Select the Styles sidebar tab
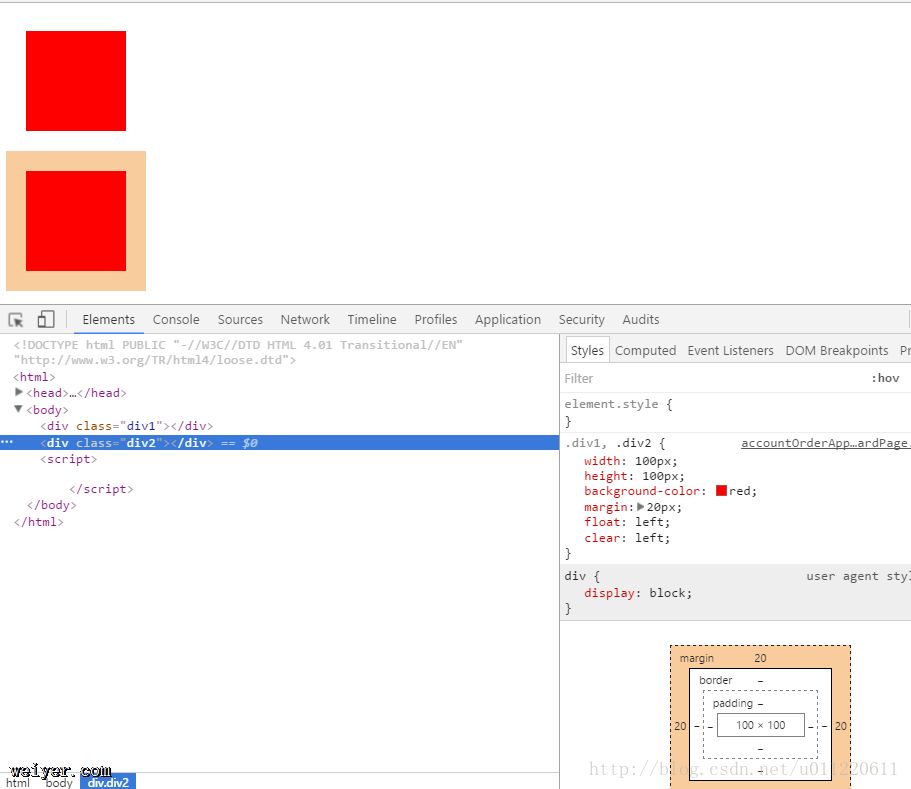The image size is (911, 789). tap(587, 350)
